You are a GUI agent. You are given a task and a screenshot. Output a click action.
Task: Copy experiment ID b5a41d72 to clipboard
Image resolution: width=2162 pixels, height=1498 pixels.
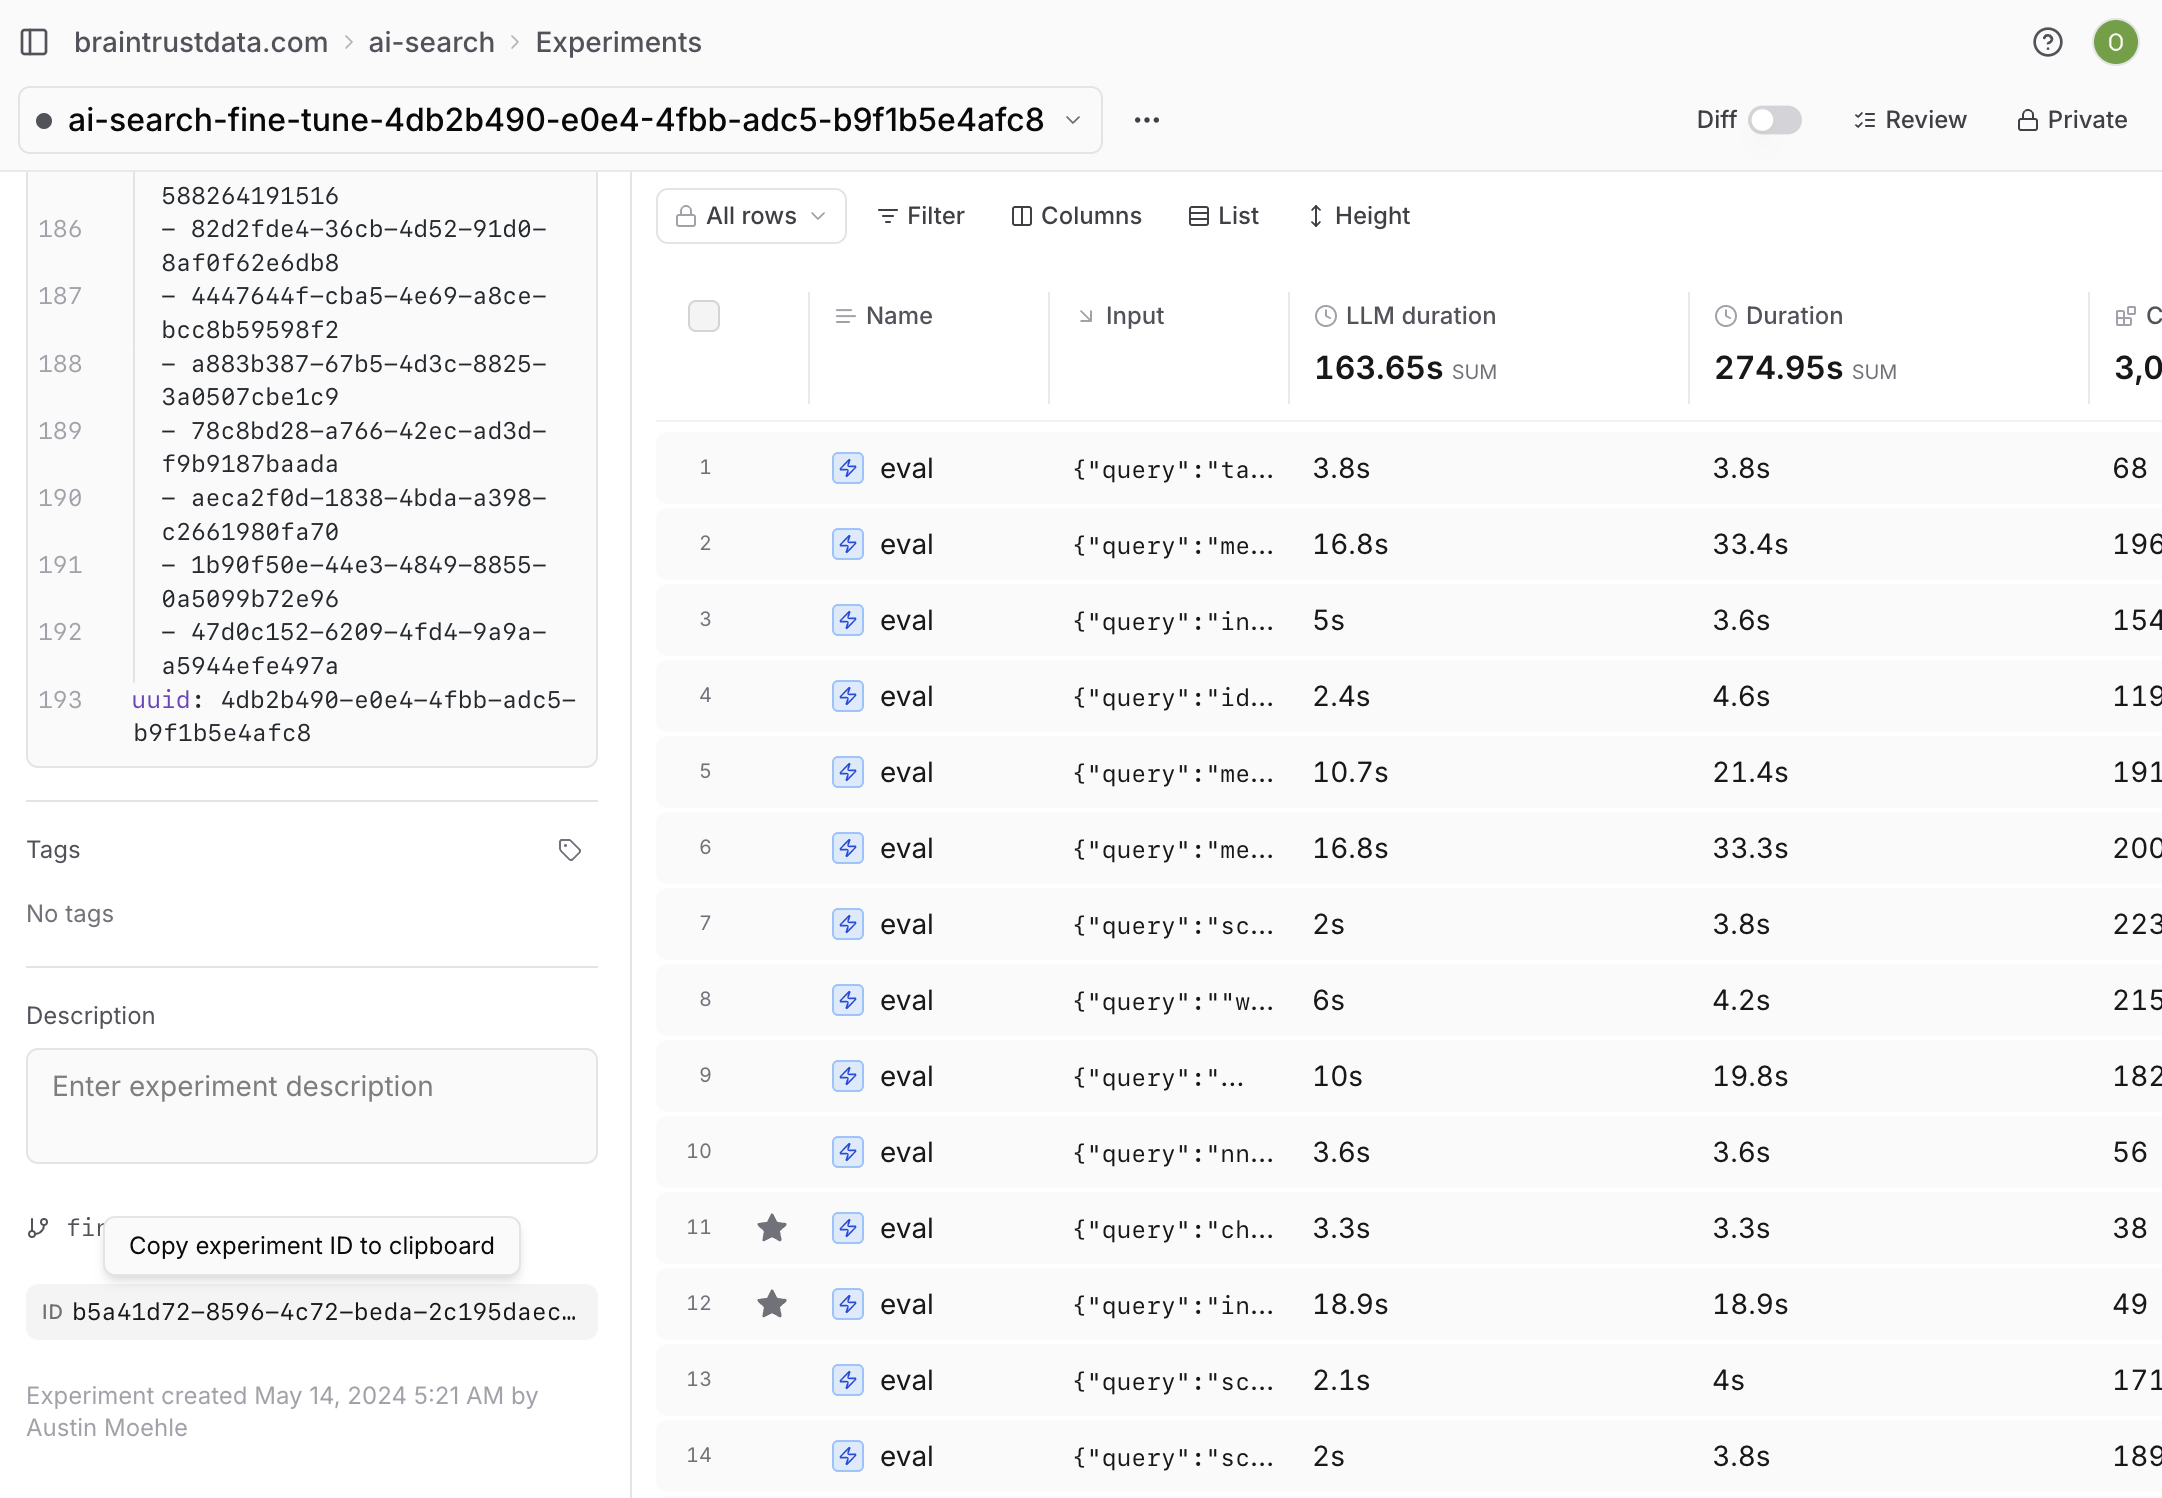pos(311,1312)
